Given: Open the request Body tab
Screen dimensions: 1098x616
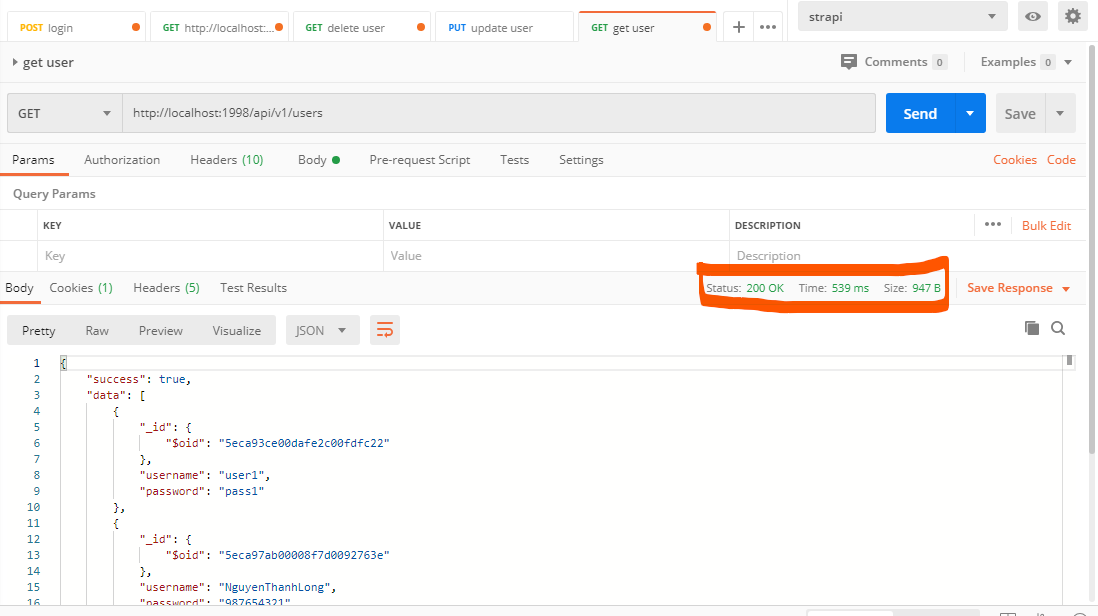Looking at the screenshot, I should coord(319,160).
